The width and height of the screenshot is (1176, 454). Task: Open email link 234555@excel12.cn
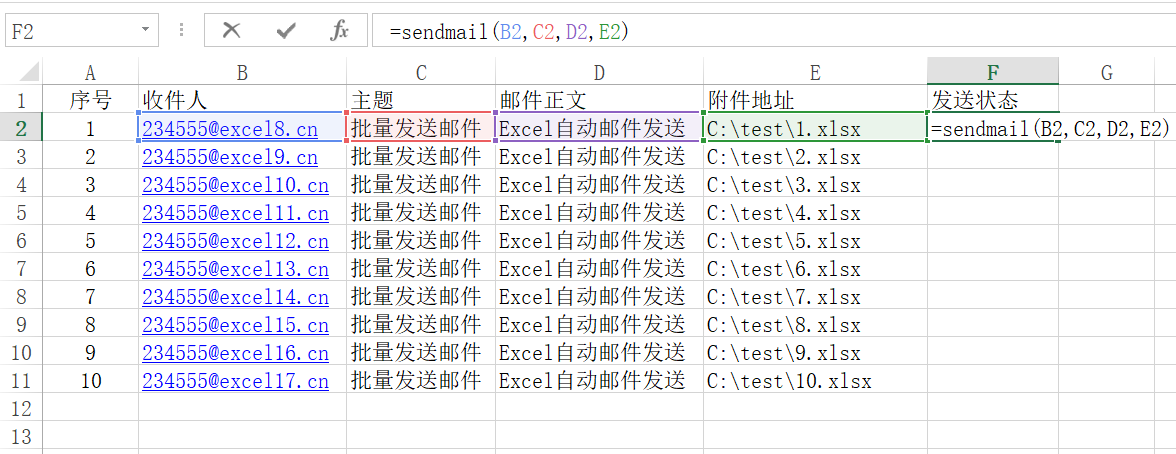(236, 241)
